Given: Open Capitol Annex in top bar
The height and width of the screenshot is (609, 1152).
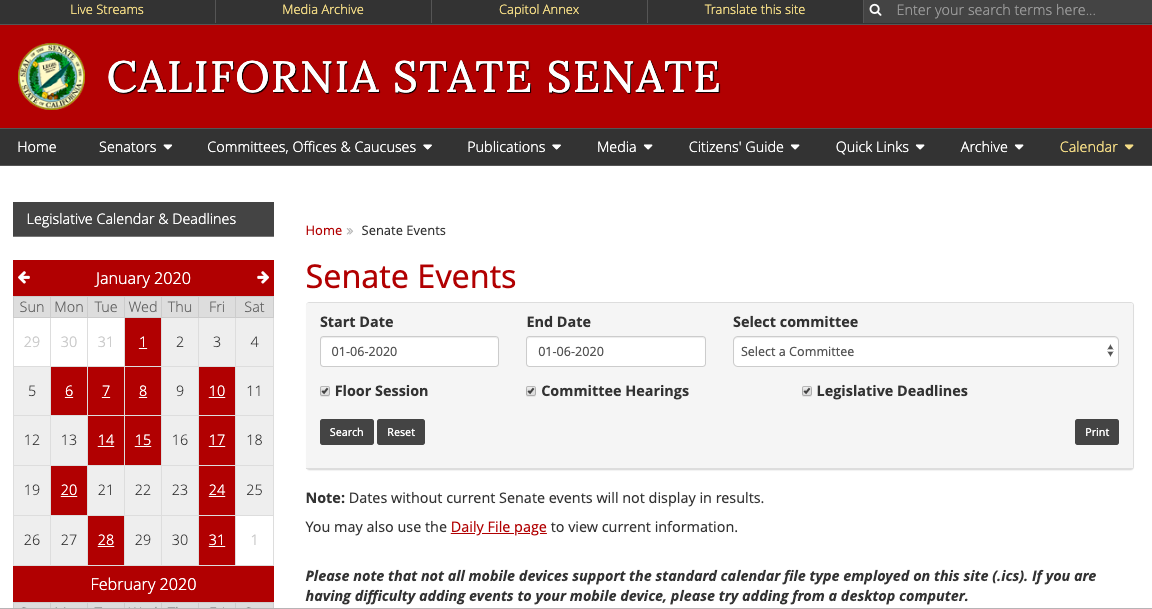Looking at the screenshot, I should click(539, 10).
